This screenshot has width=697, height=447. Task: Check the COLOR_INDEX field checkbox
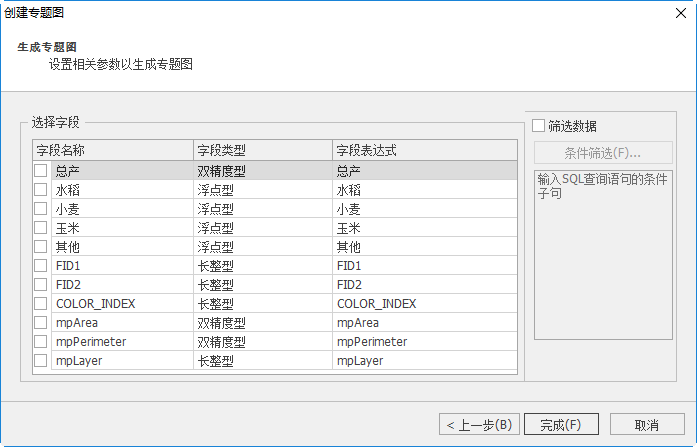point(41,304)
